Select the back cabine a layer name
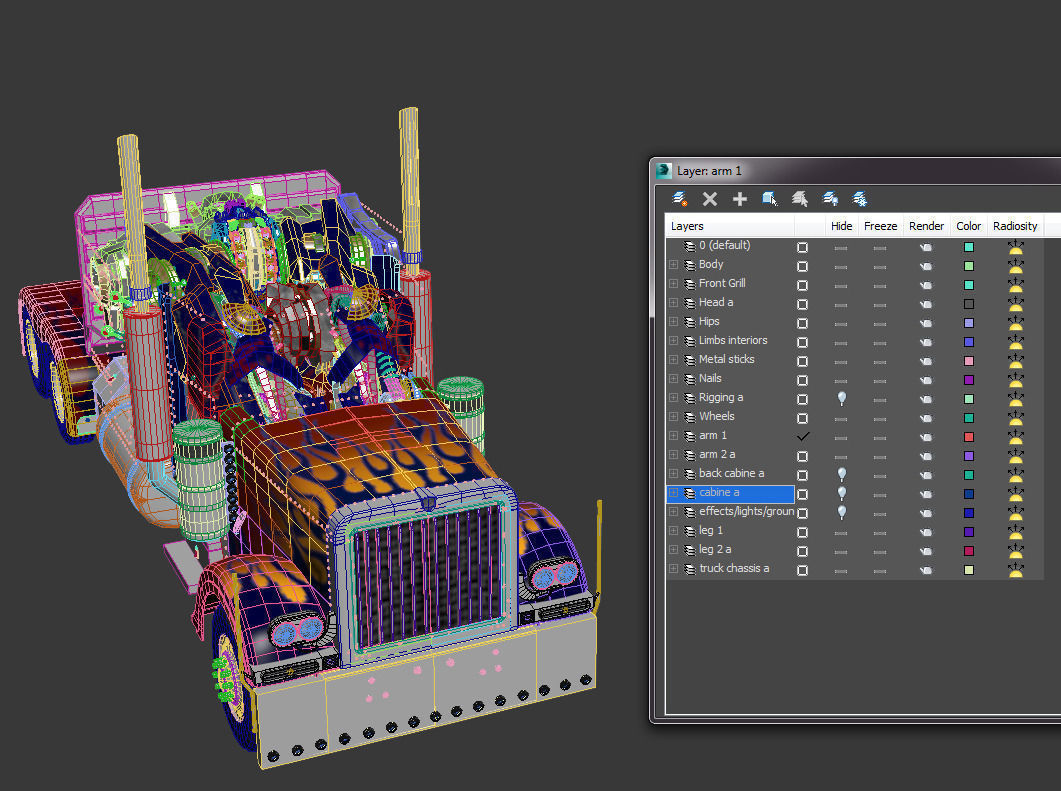1061x791 pixels. click(x=731, y=474)
